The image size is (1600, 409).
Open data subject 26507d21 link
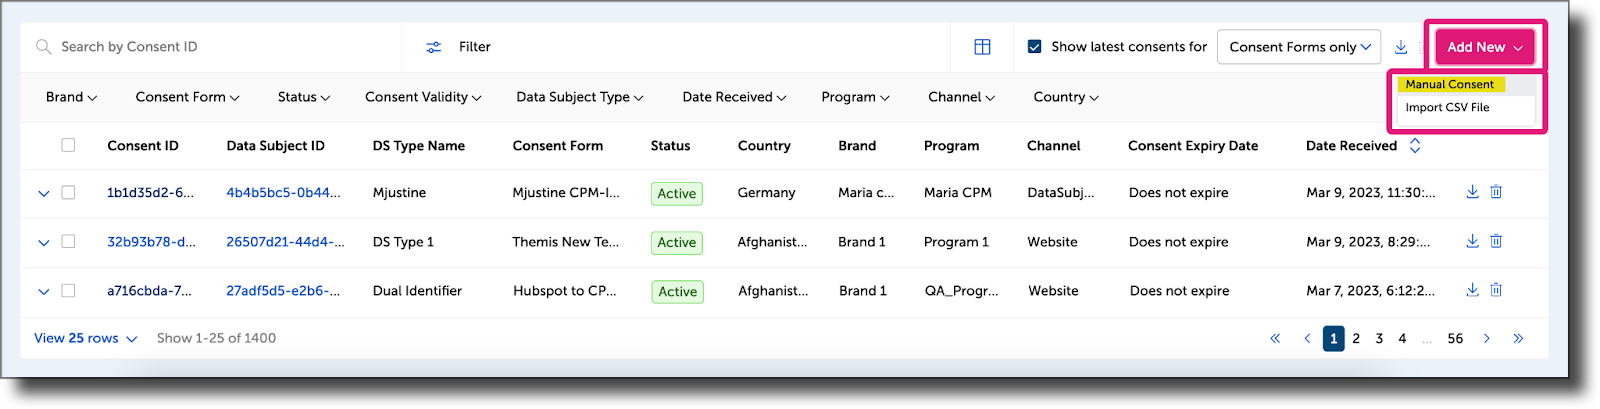pyautogui.click(x=285, y=242)
